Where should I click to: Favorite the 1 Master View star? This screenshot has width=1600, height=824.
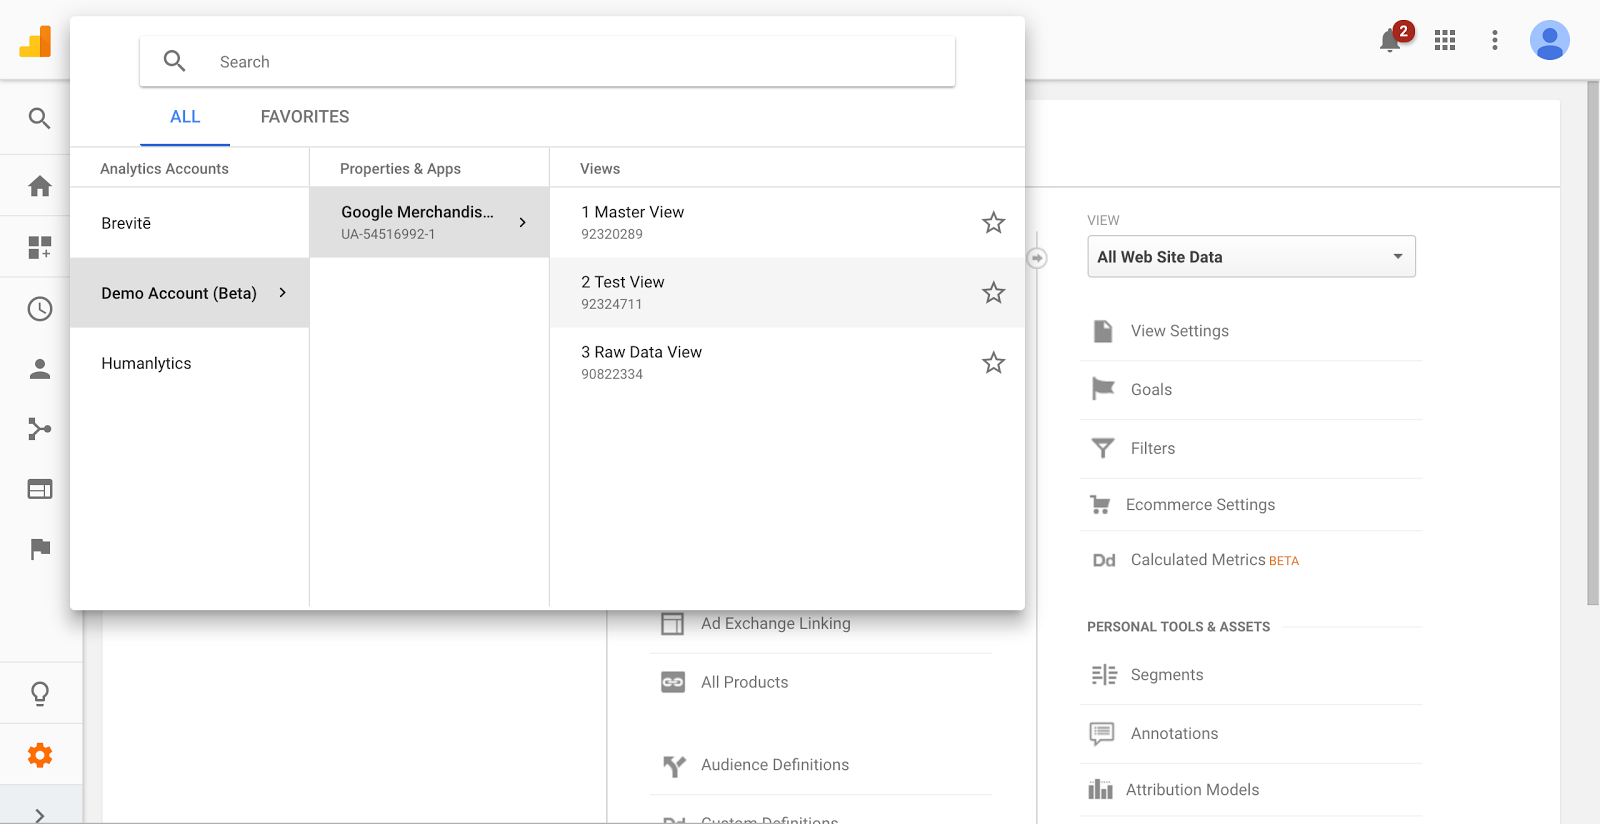[993, 223]
